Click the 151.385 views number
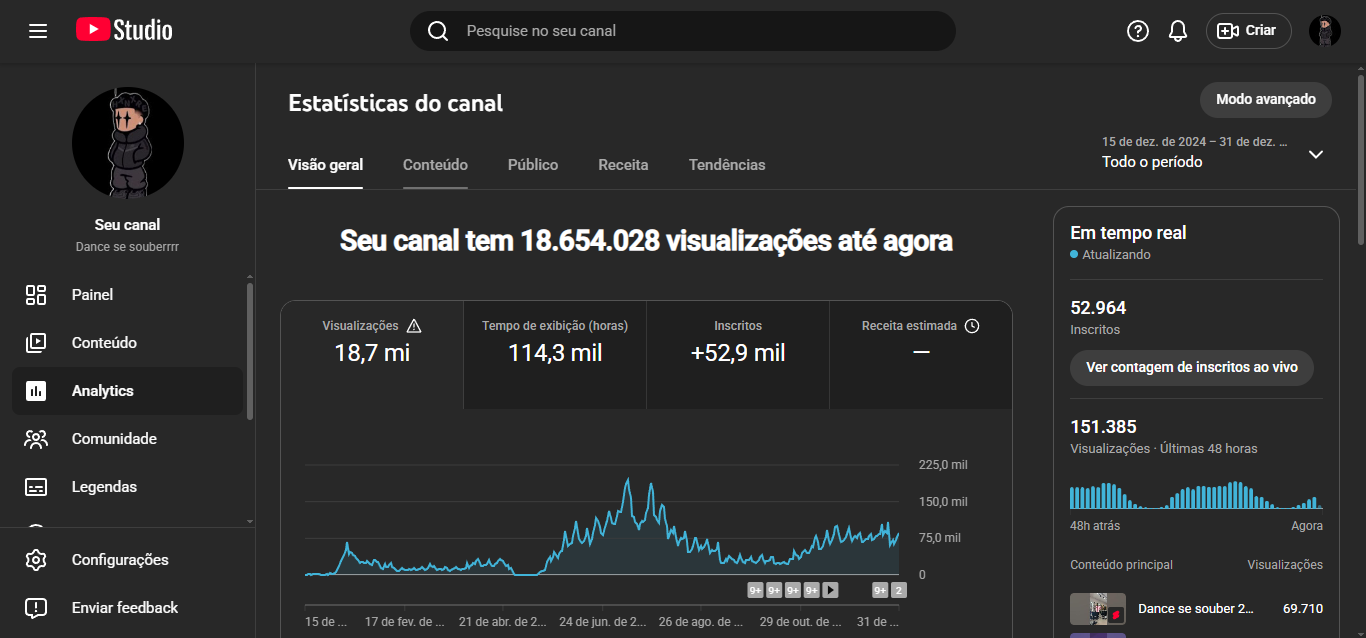The width and height of the screenshot is (1366, 638). click(x=1103, y=427)
